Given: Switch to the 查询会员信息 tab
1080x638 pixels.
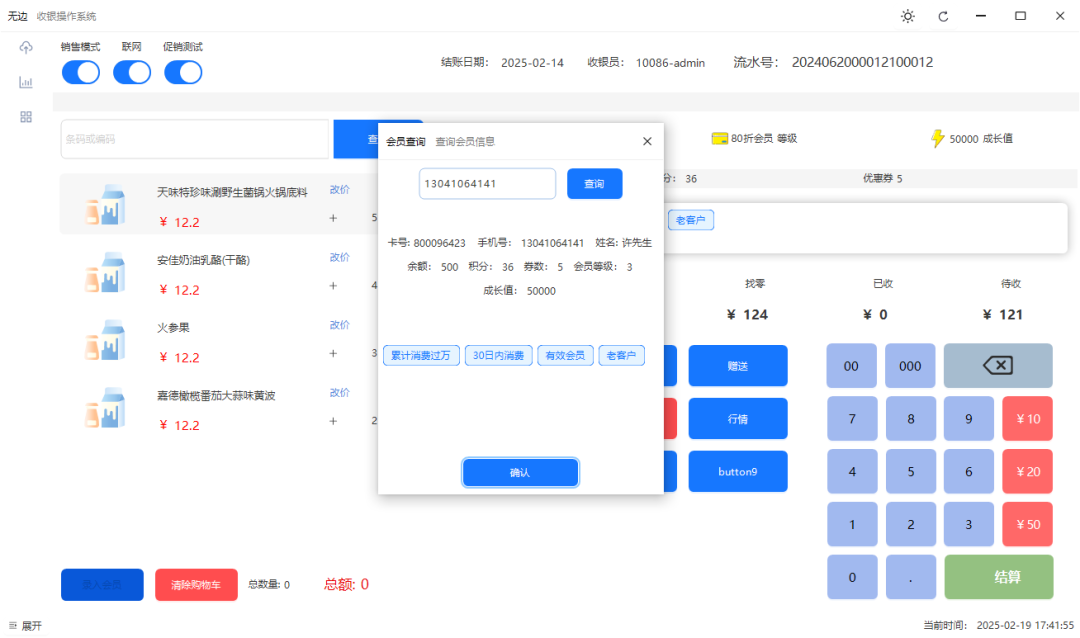Looking at the screenshot, I should [x=465, y=141].
